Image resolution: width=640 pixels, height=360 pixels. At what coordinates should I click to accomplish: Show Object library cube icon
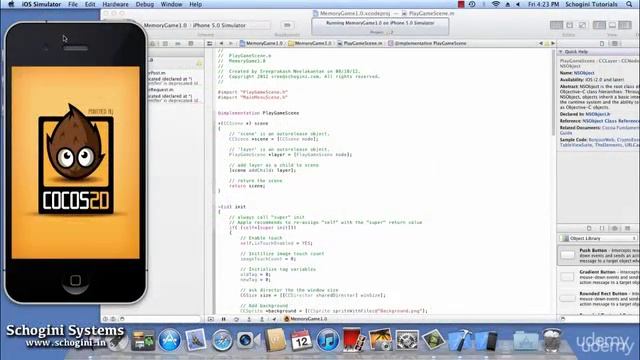click(614, 228)
